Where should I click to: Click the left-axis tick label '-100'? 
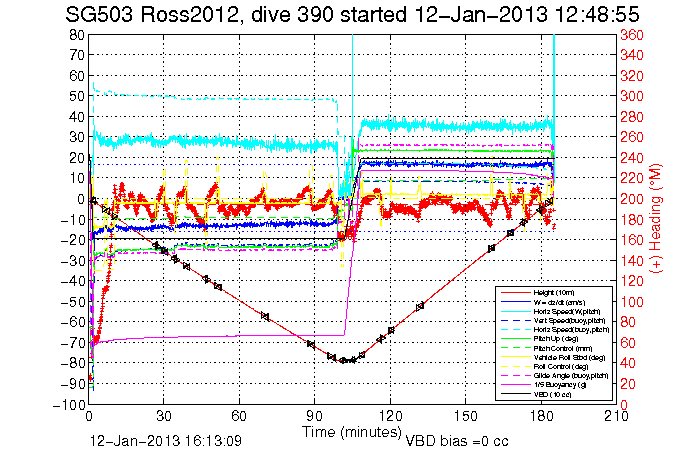click(69, 405)
